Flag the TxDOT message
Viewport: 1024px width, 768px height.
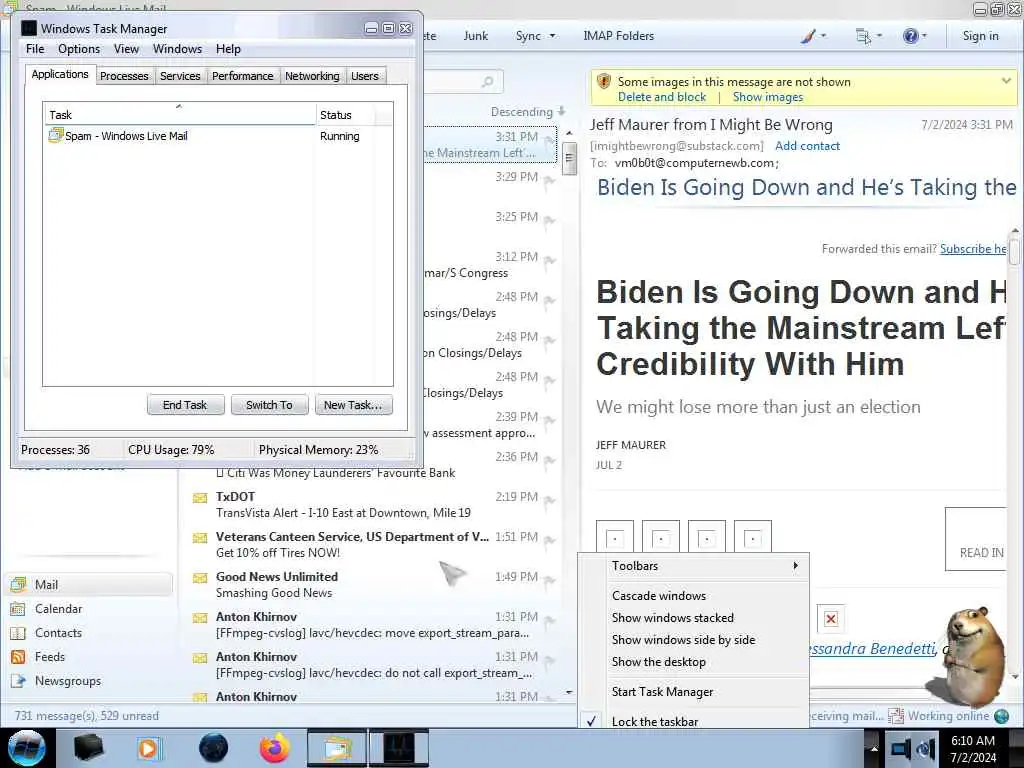pos(549,500)
